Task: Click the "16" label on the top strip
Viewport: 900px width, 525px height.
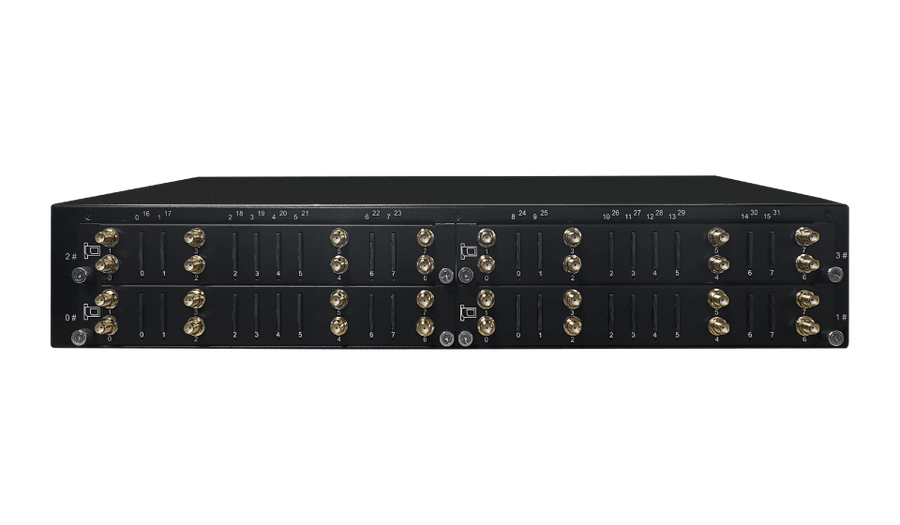Action: click(146, 214)
